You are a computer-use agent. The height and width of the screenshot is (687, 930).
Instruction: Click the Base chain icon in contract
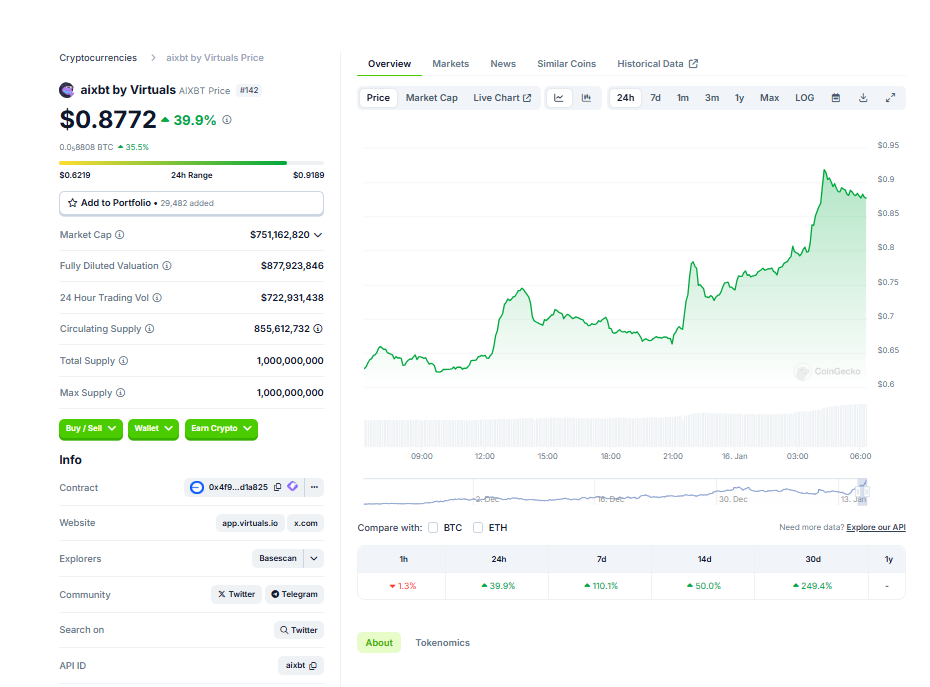pos(196,487)
